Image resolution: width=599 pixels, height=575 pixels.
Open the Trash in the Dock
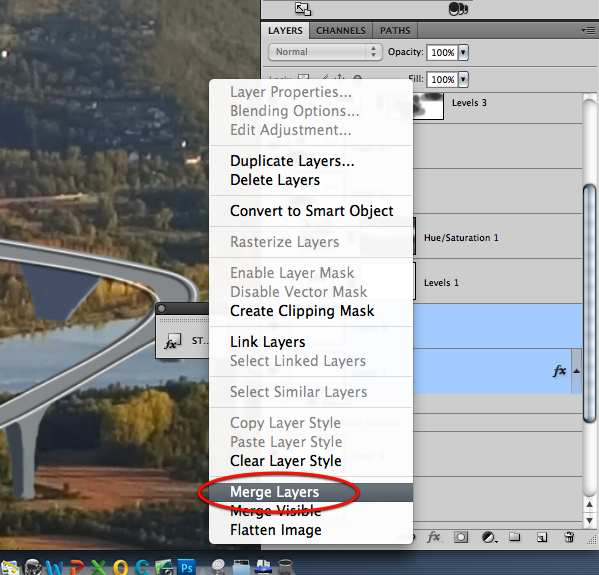click(285, 567)
